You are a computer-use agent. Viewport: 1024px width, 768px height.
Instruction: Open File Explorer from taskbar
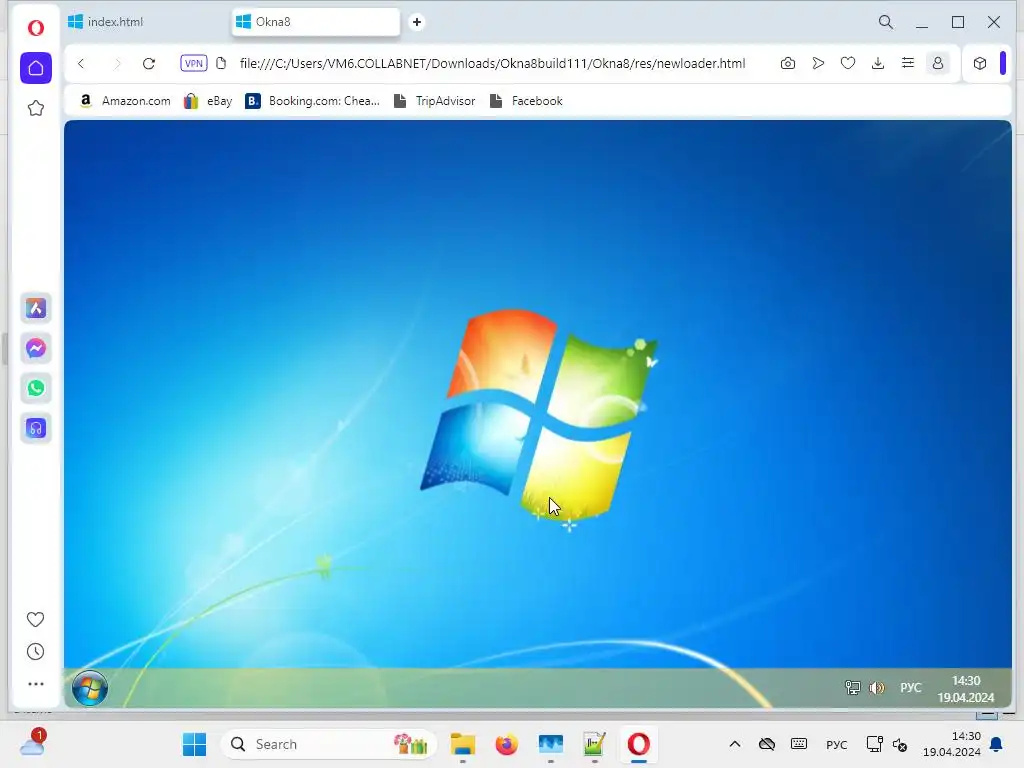coord(463,744)
